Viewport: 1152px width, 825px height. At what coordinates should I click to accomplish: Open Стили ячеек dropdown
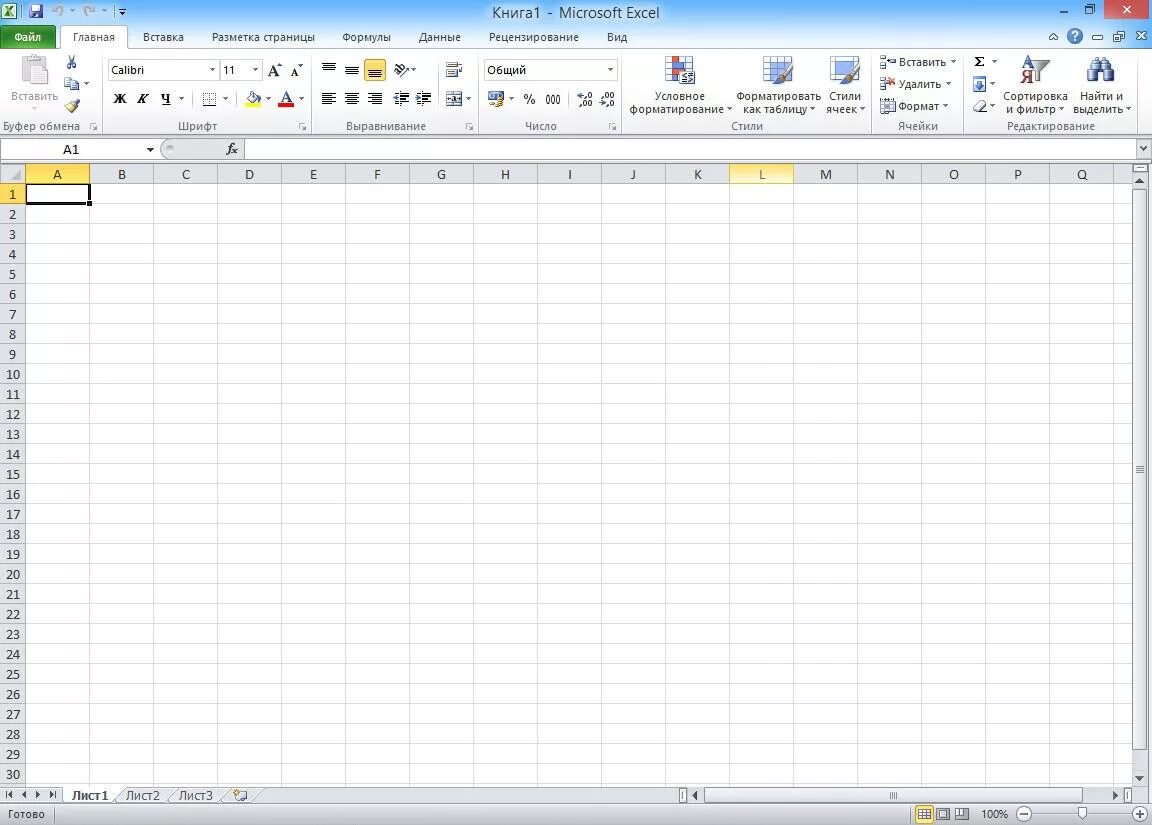(845, 85)
